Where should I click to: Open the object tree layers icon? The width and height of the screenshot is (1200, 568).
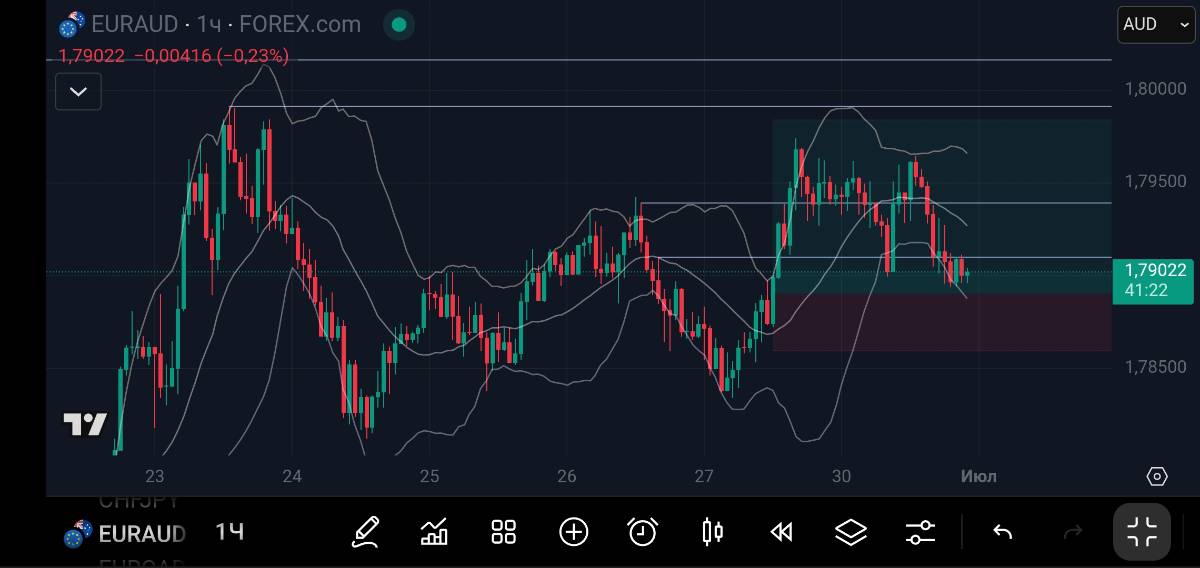tap(850, 531)
